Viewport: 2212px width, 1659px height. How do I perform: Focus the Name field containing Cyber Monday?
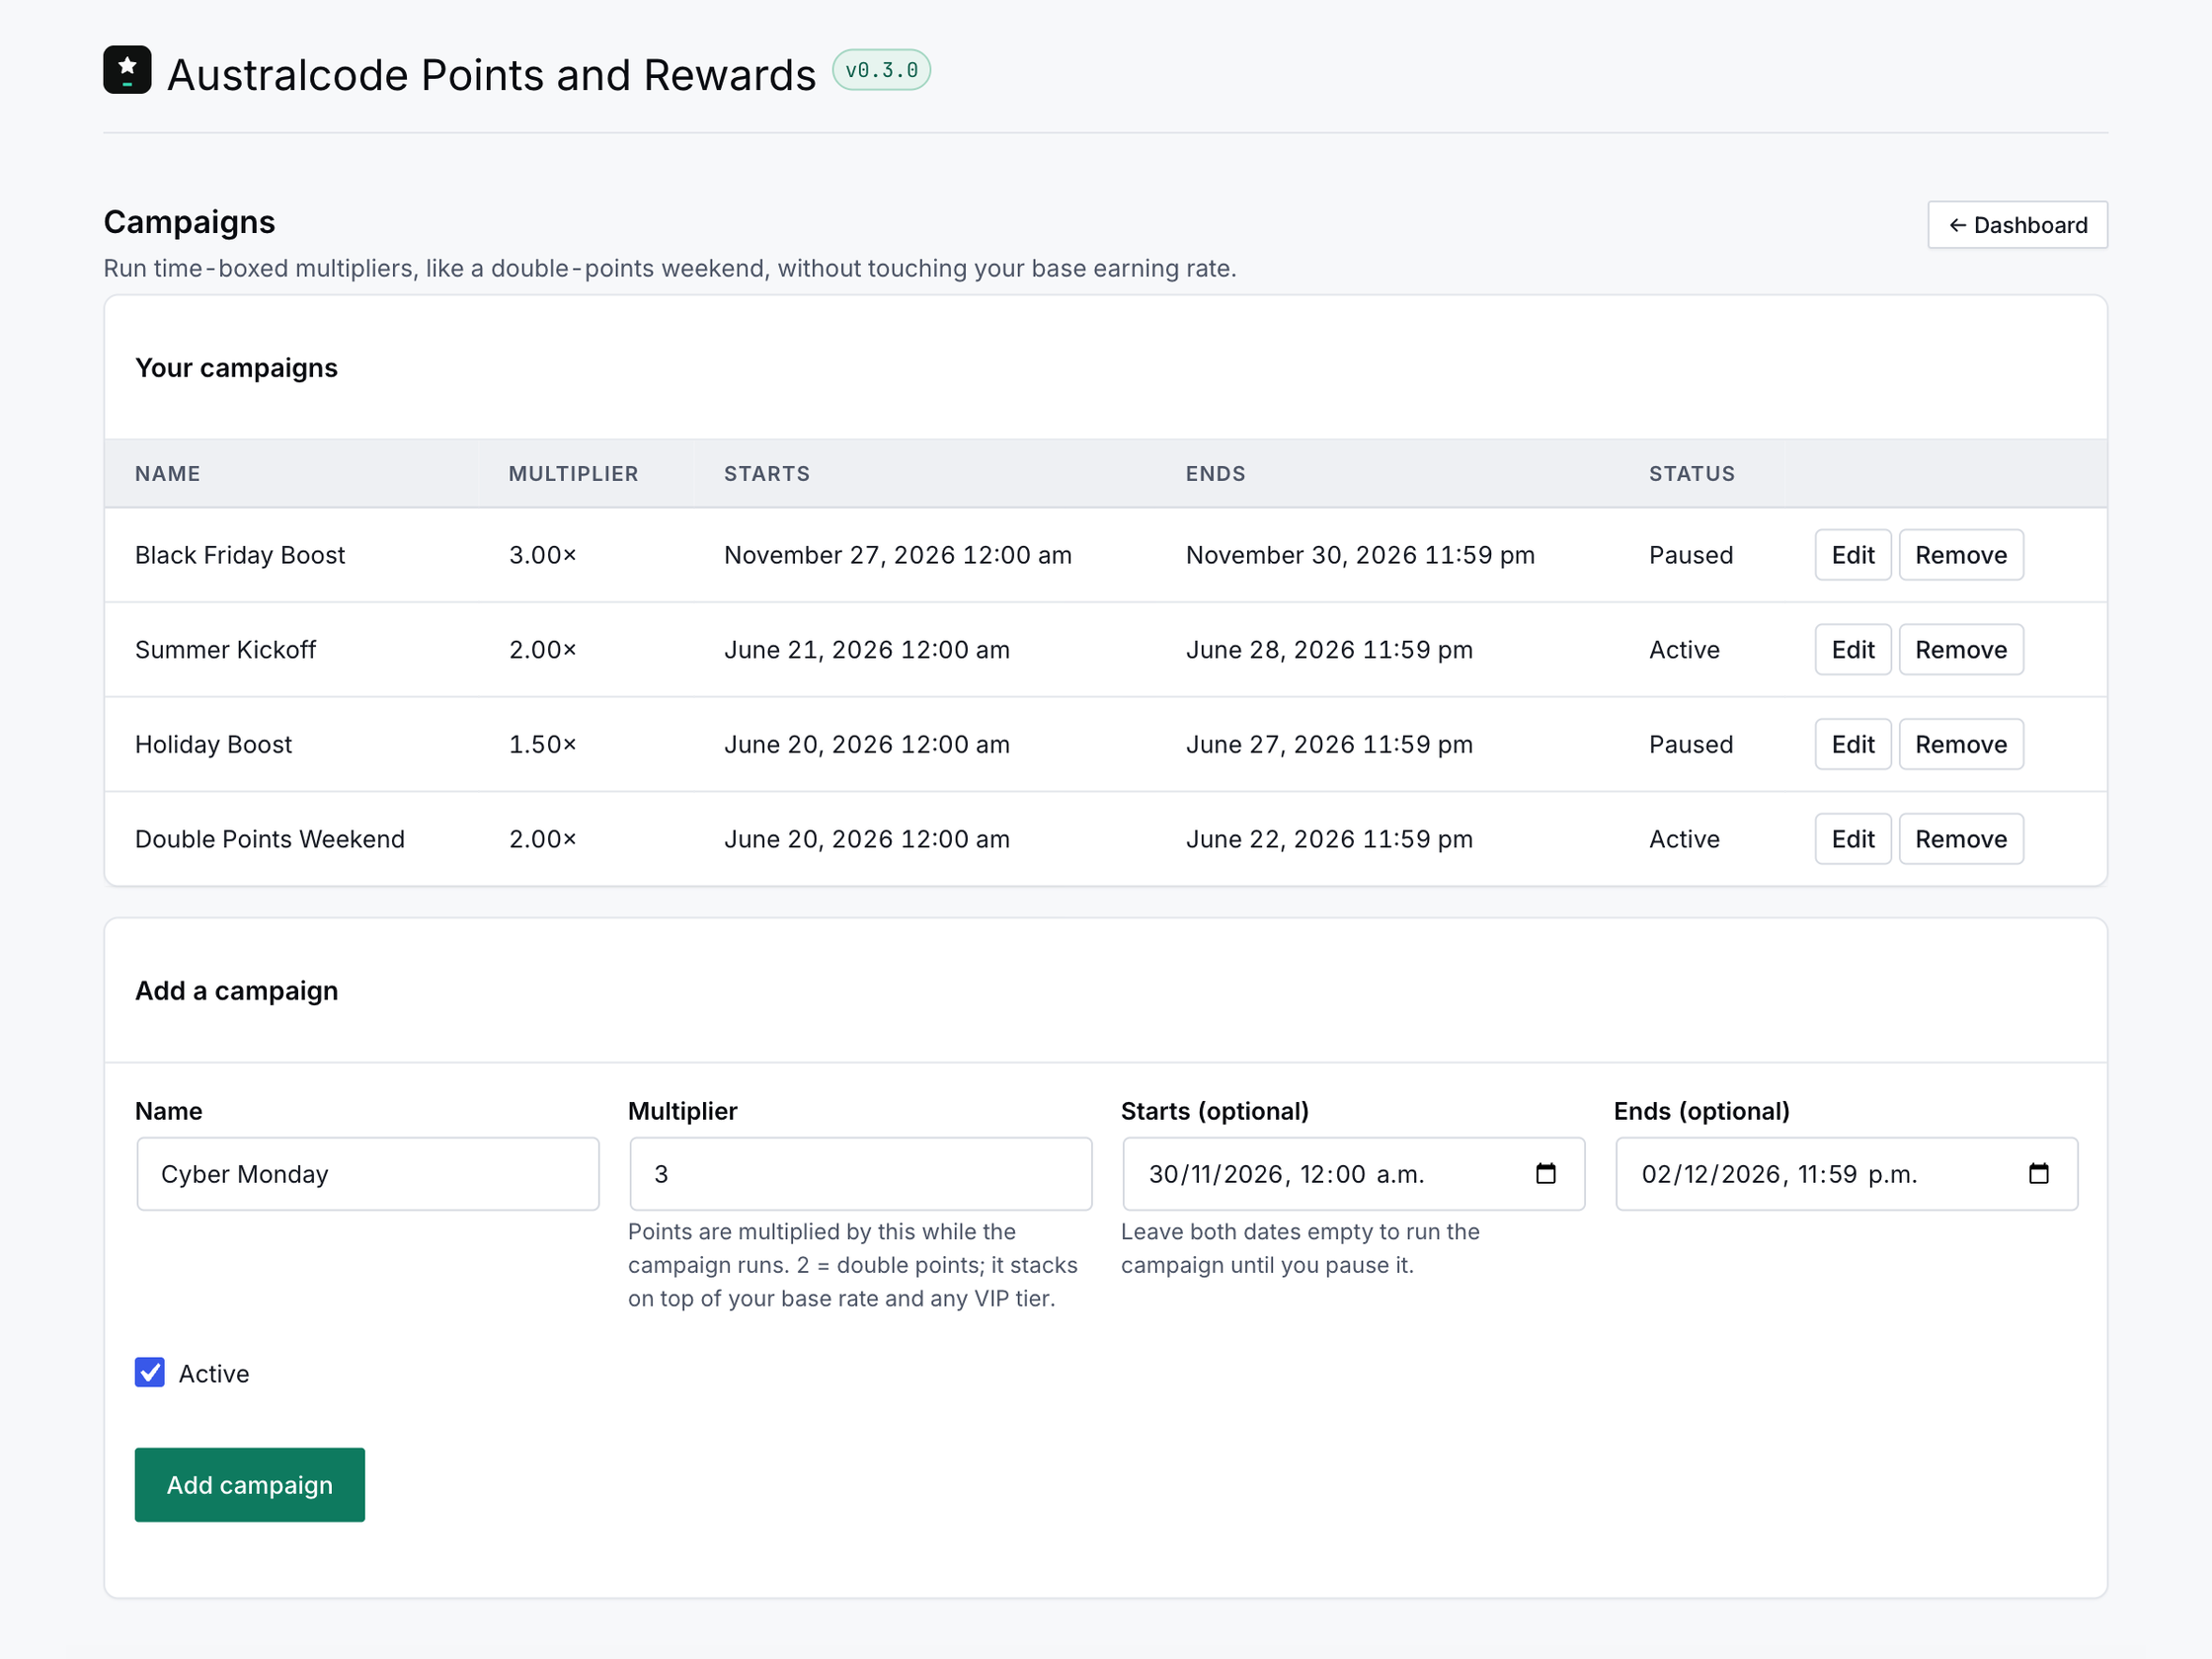(368, 1174)
